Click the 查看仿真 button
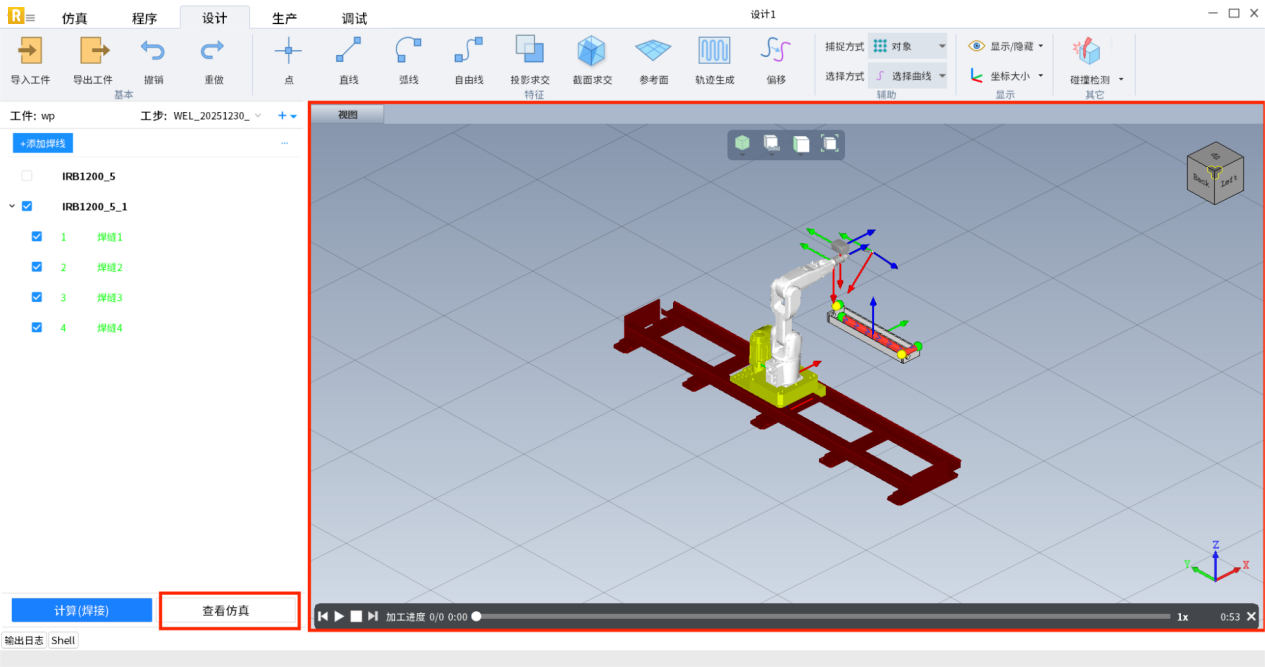This screenshot has height=667, width=1265. click(x=230, y=610)
